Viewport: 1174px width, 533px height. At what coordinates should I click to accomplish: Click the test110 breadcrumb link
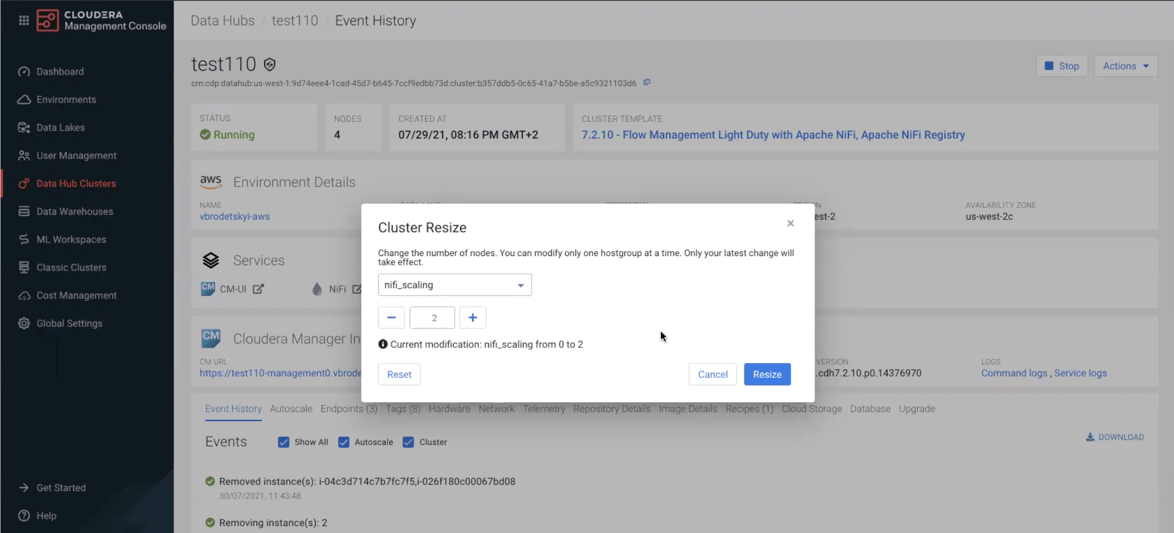point(294,21)
